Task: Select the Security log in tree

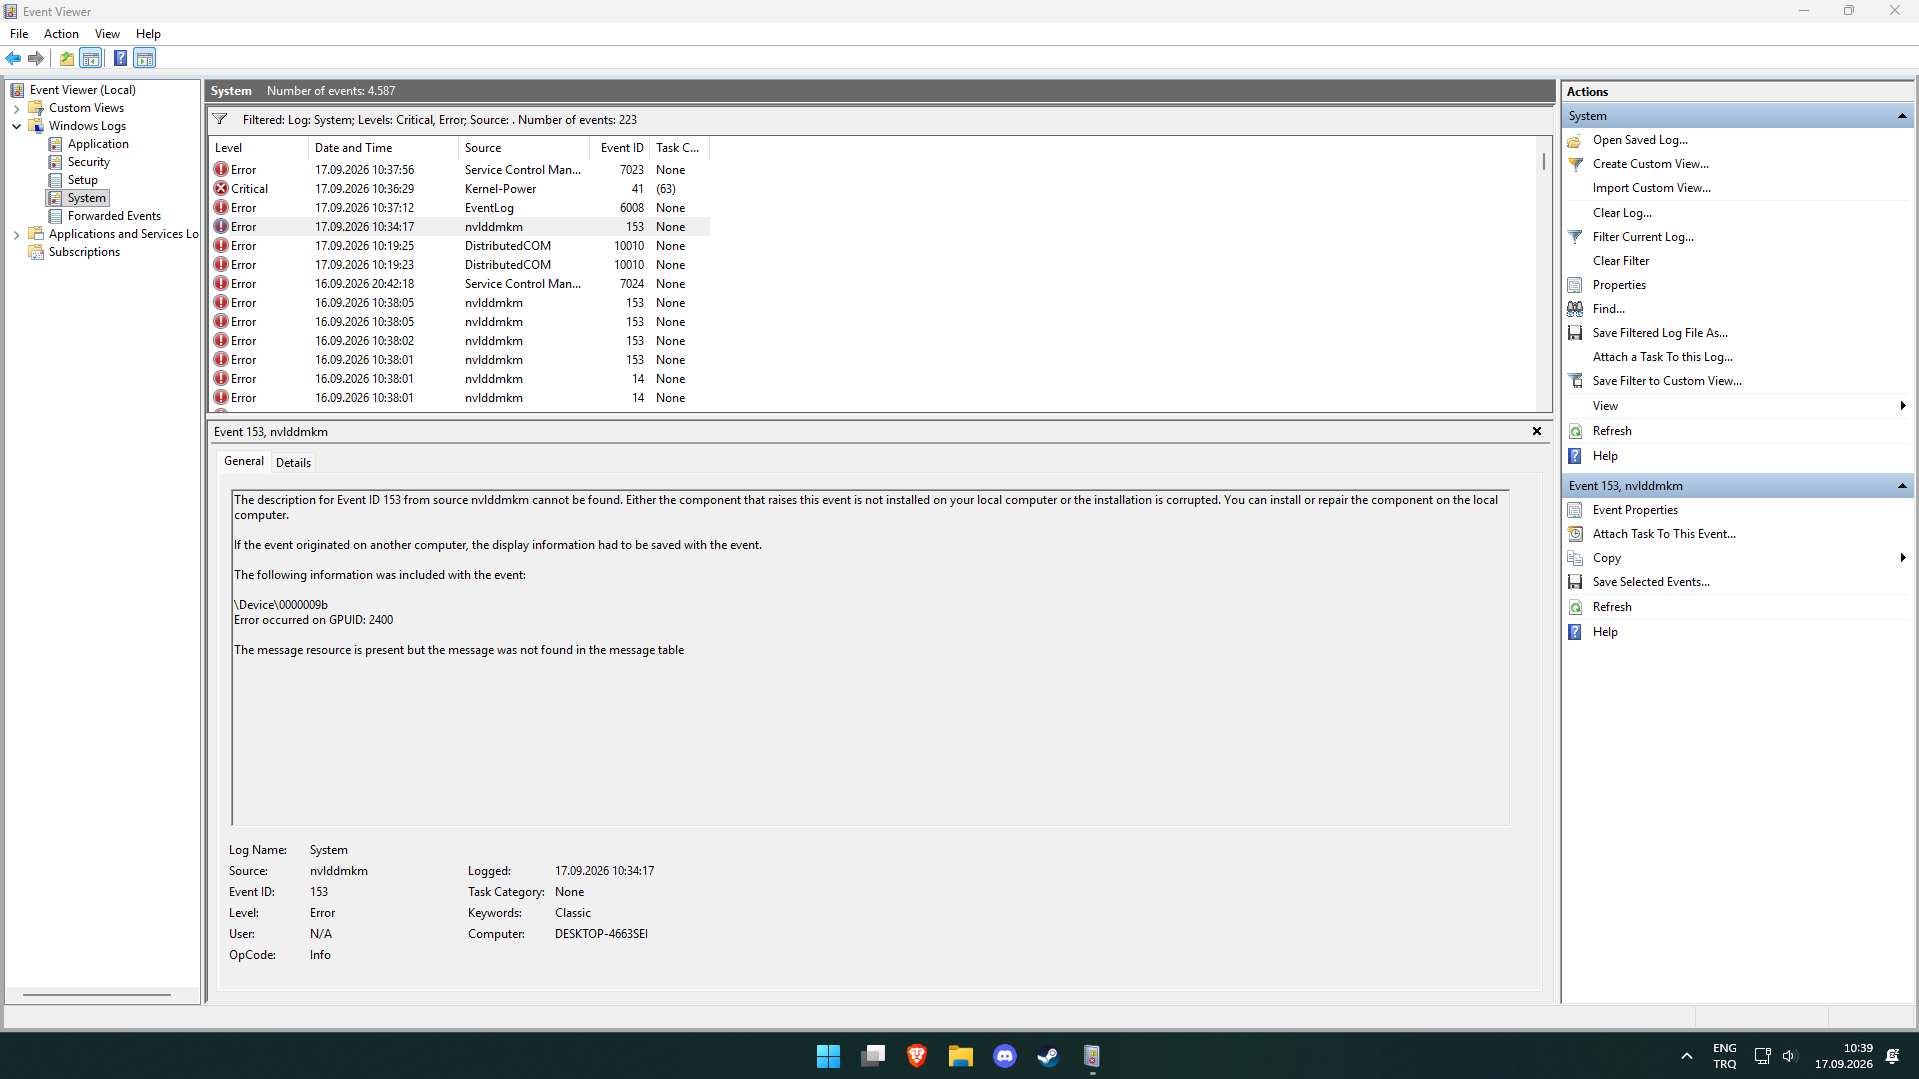Action: [x=89, y=162]
